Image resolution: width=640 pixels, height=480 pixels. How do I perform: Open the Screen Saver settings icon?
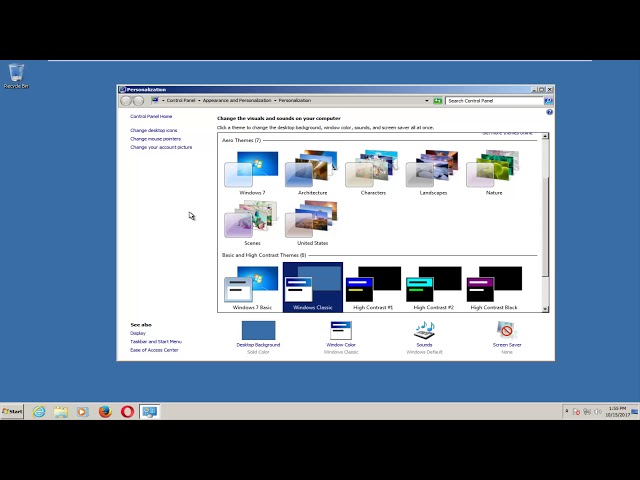point(506,330)
